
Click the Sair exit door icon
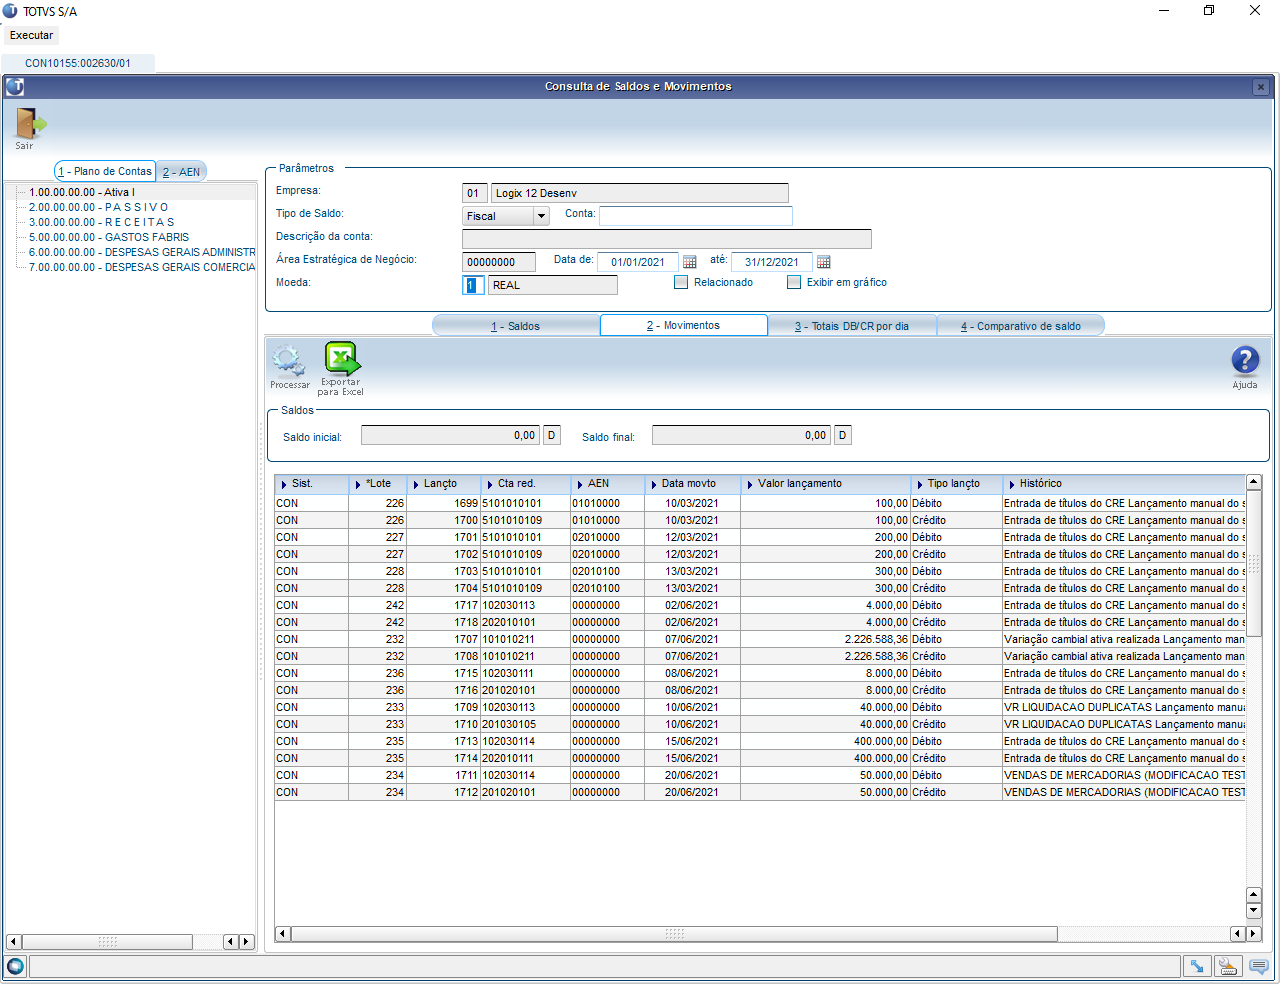point(29,124)
